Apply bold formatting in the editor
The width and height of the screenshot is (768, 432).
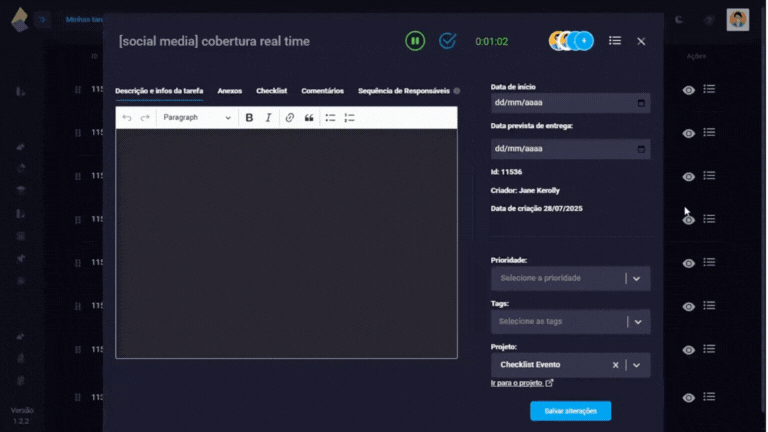click(249, 118)
